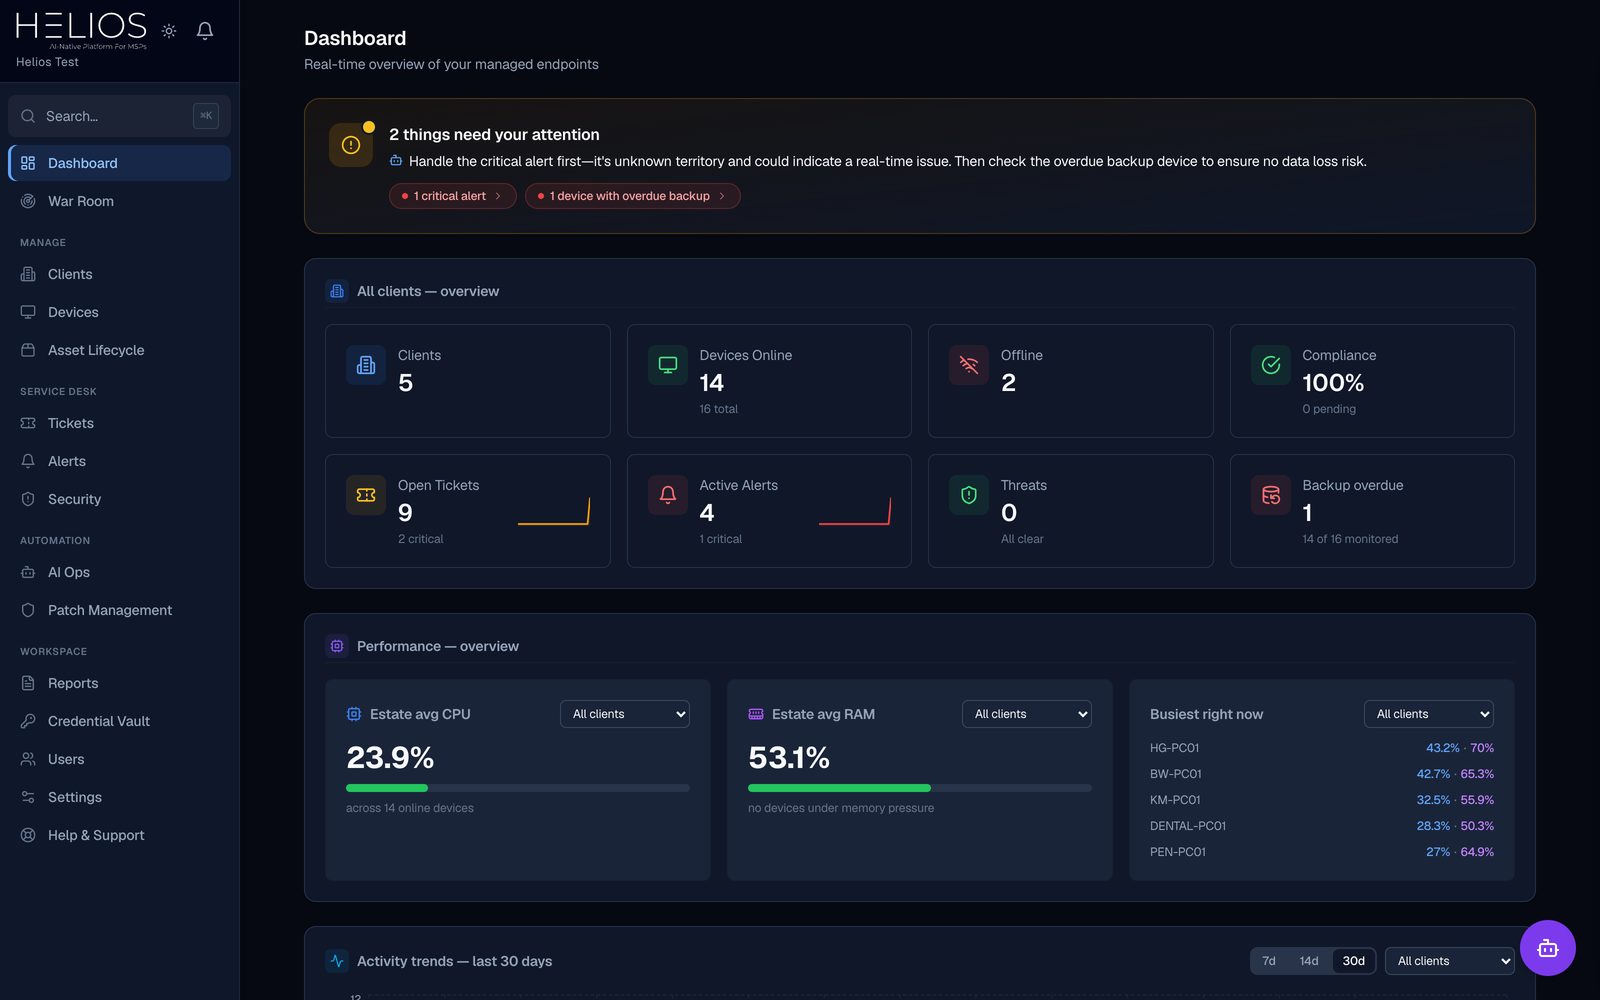Open Dashboard in the sidebar

point(119,163)
